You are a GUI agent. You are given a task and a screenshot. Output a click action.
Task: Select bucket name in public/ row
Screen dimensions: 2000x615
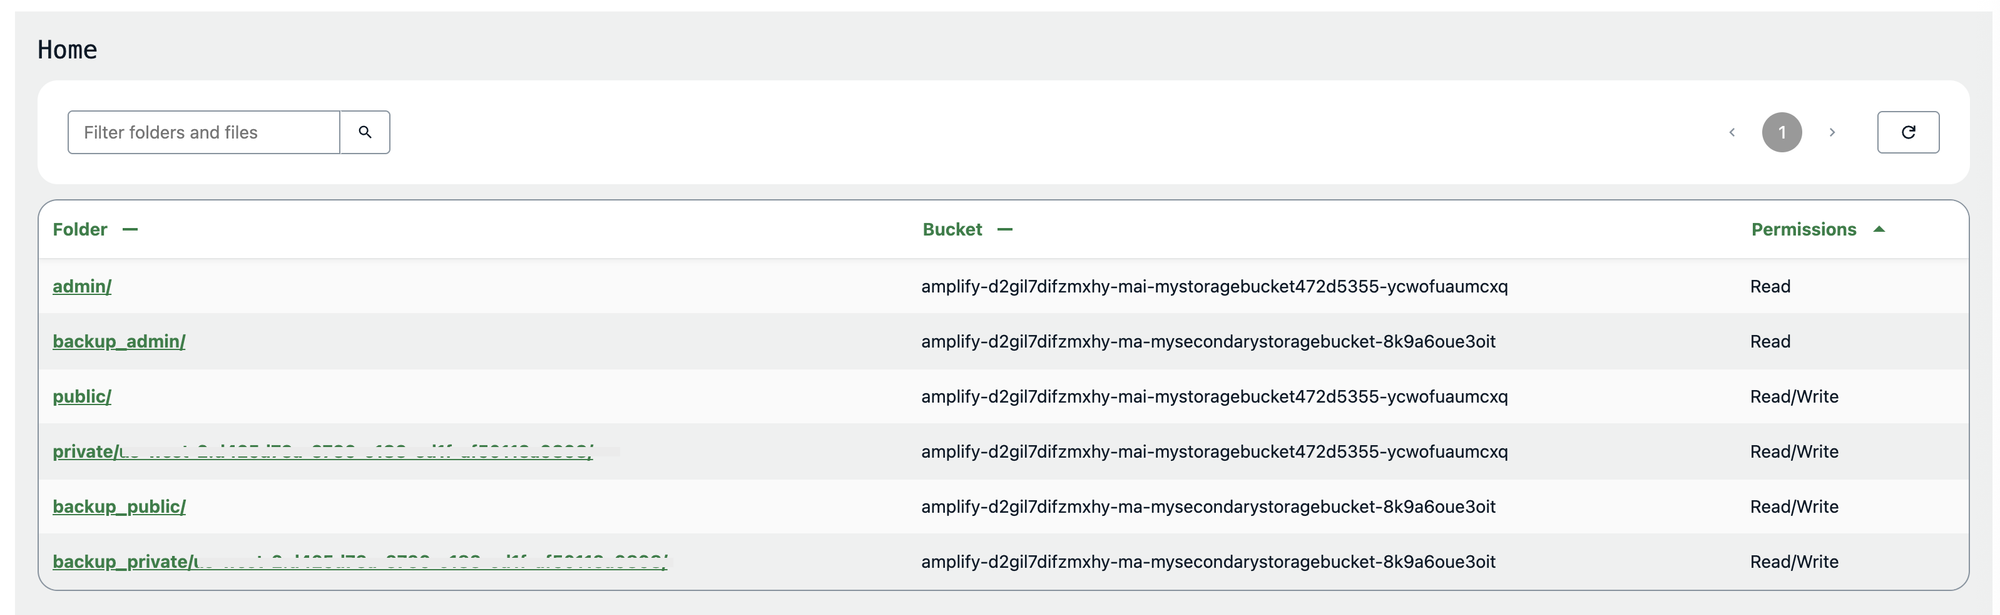(1214, 396)
